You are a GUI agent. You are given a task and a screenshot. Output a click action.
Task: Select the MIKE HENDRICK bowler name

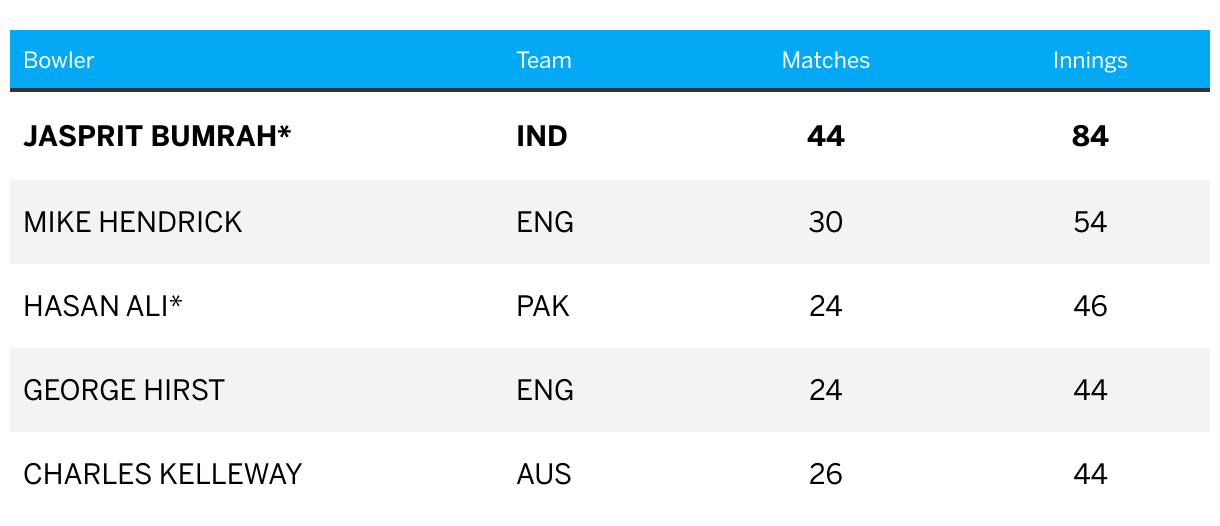pyautogui.click(x=133, y=222)
